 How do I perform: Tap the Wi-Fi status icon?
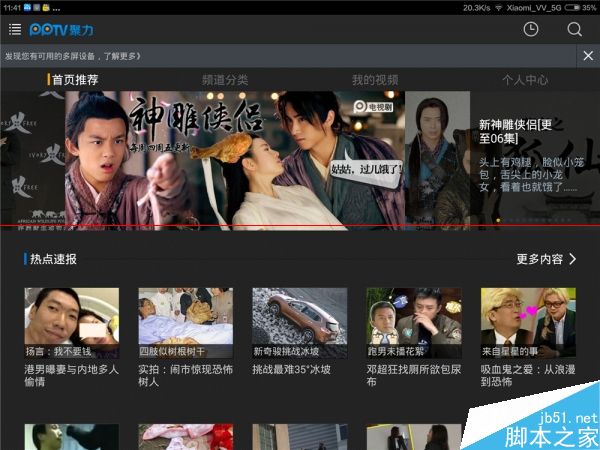tap(498, 8)
